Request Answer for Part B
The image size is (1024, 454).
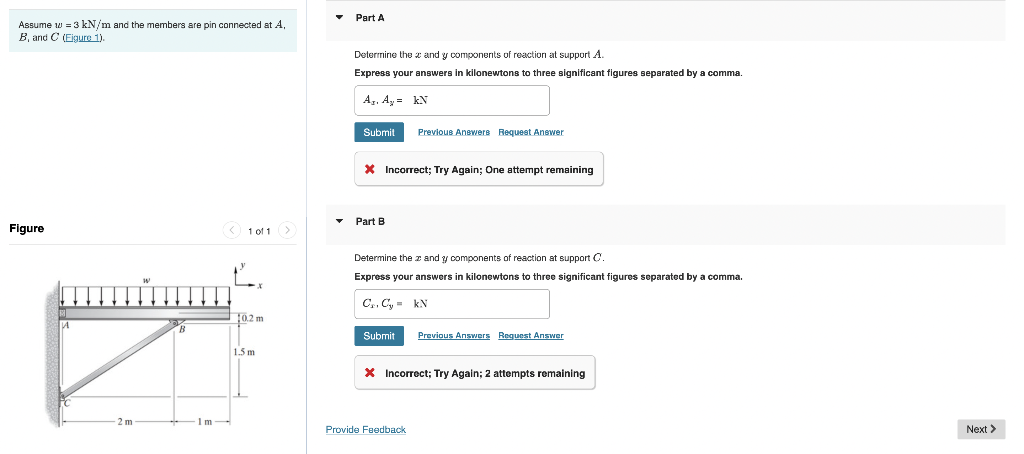[530, 336]
